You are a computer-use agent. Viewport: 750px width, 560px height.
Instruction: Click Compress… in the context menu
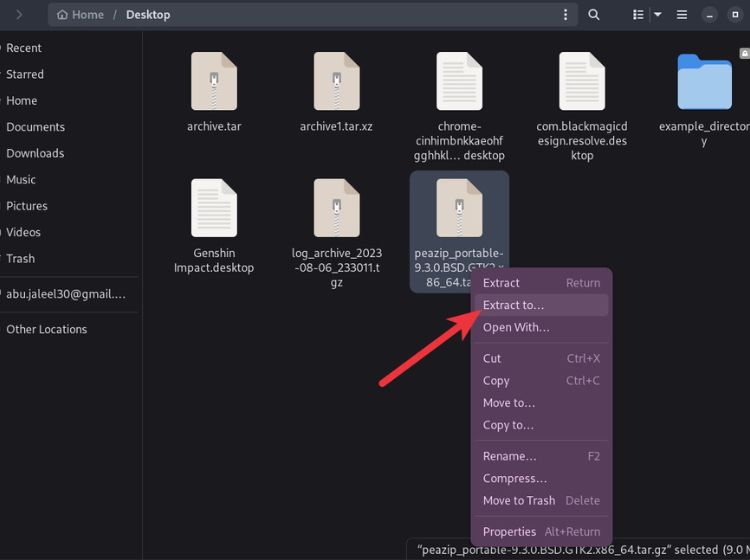coord(515,479)
